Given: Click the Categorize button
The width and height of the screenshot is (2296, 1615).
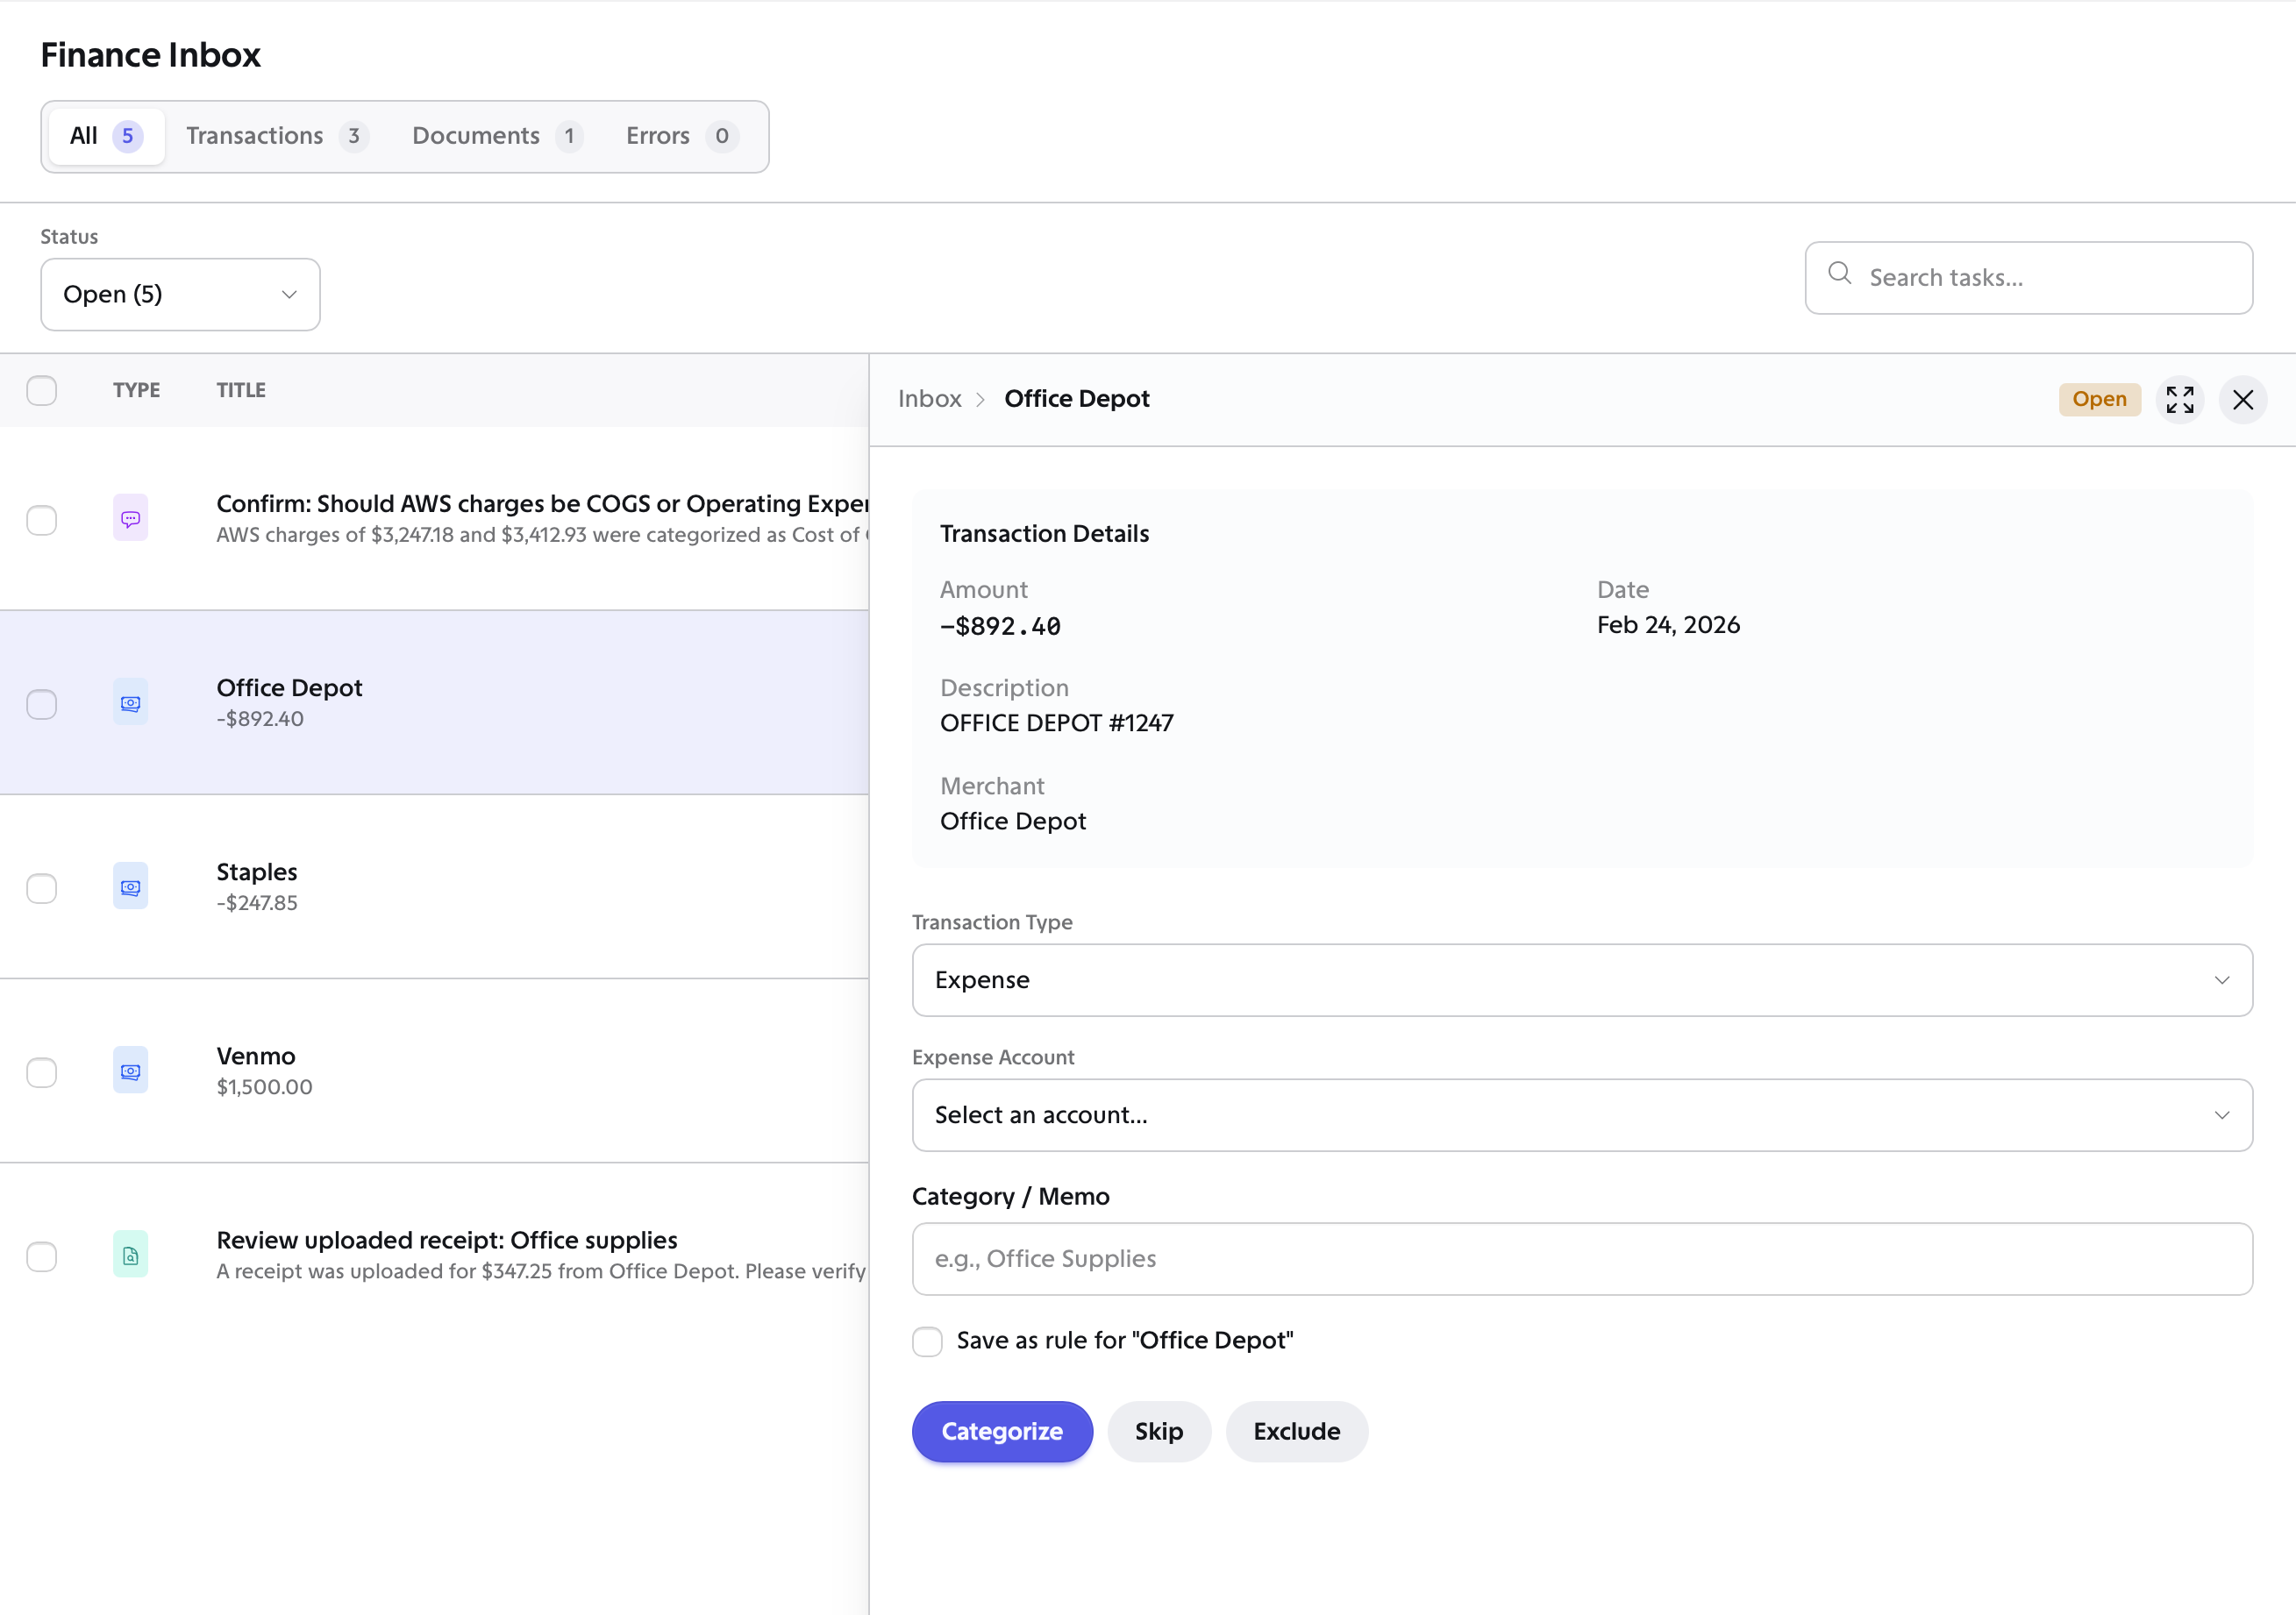Looking at the screenshot, I should [x=1002, y=1431].
